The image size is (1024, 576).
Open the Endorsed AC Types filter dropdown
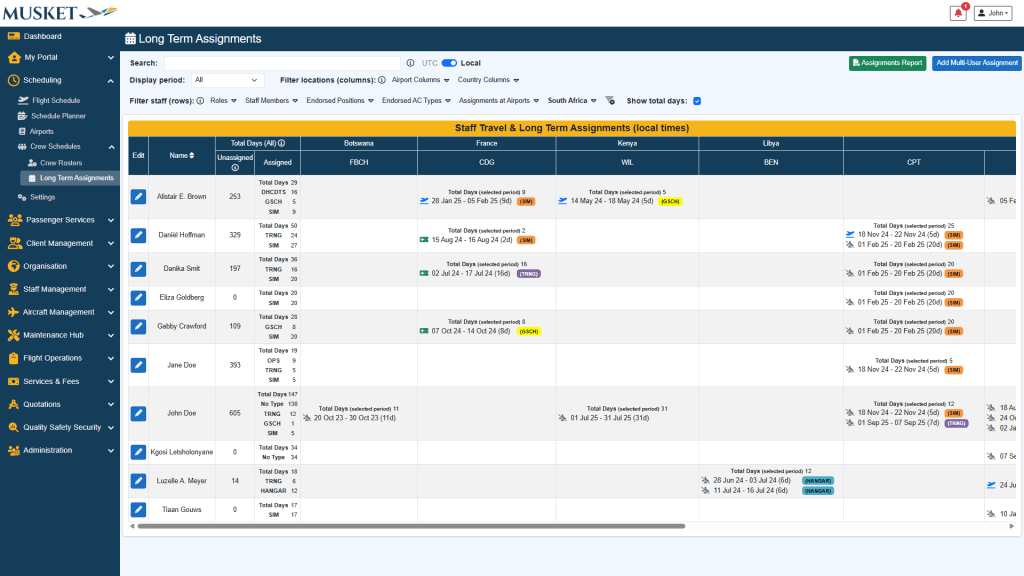[x=416, y=101]
